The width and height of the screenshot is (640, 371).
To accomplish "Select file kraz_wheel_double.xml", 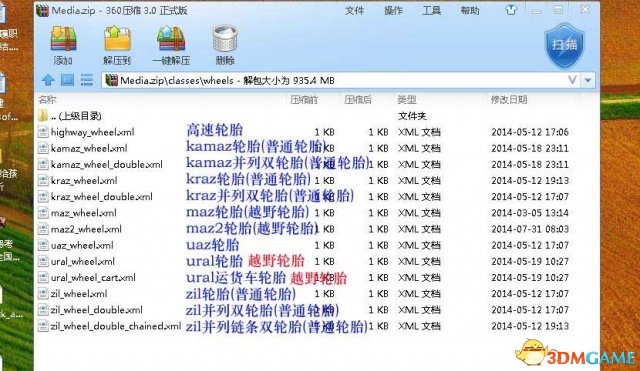I will (102, 197).
